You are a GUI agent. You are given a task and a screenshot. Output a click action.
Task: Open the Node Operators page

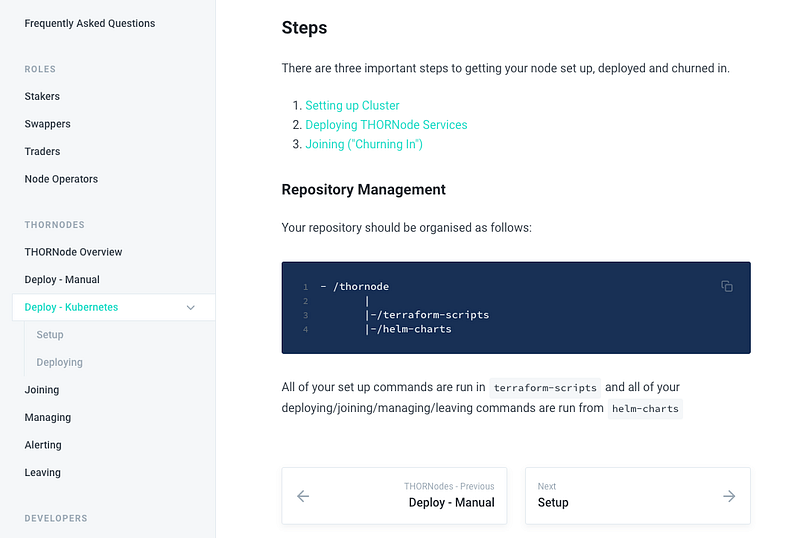[x=61, y=179]
